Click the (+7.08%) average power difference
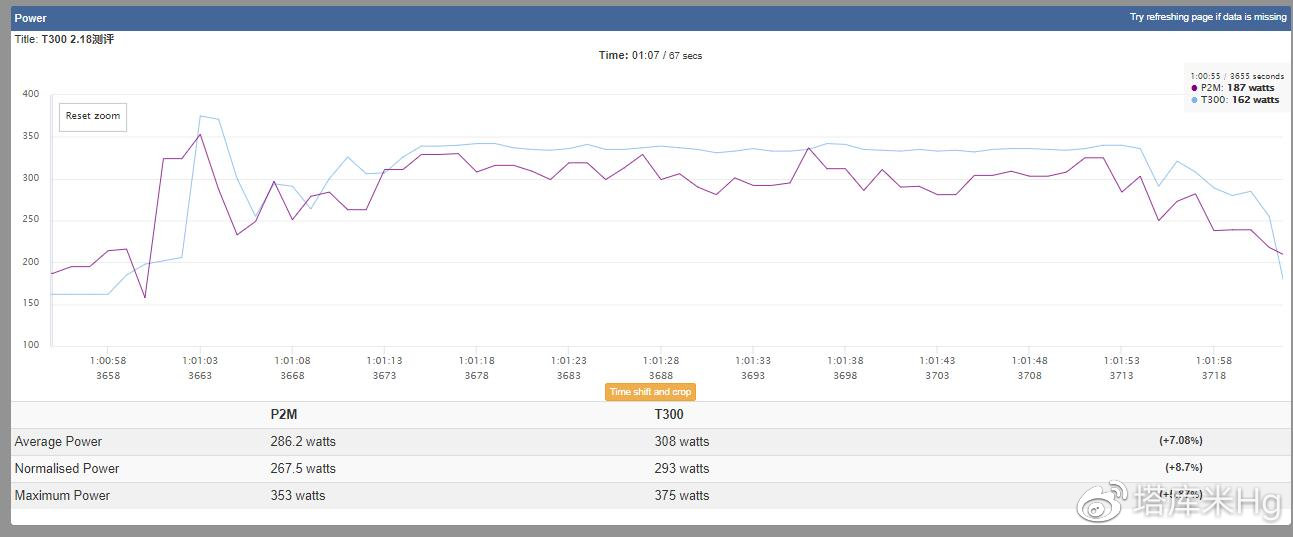Viewport: 1293px width, 537px height. pyautogui.click(x=1181, y=441)
